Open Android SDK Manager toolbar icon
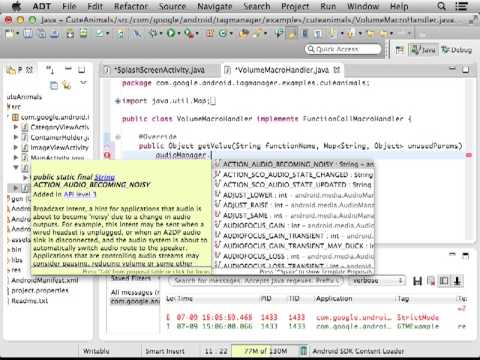This screenshot has height=360, width=480. click(x=70, y=33)
